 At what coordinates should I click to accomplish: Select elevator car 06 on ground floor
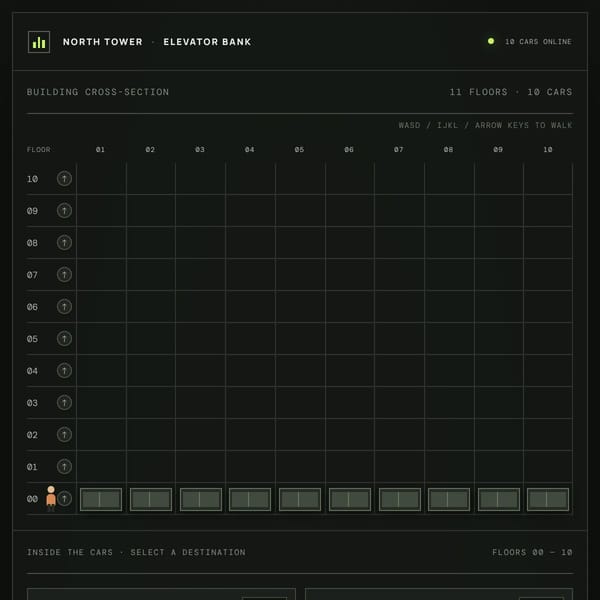click(x=350, y=499)
